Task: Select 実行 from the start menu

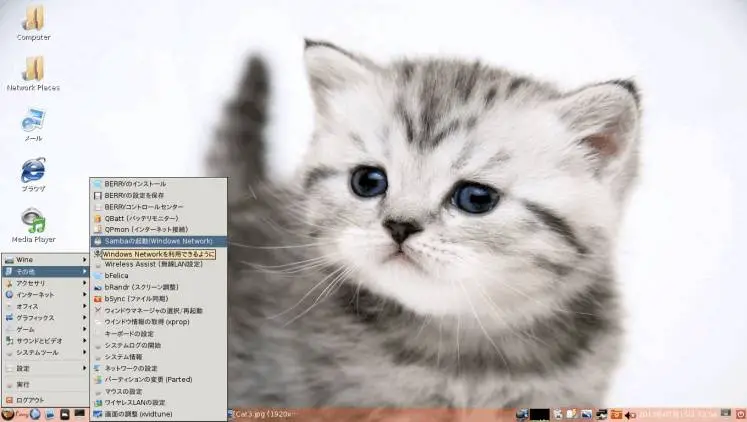Action: 46,384
